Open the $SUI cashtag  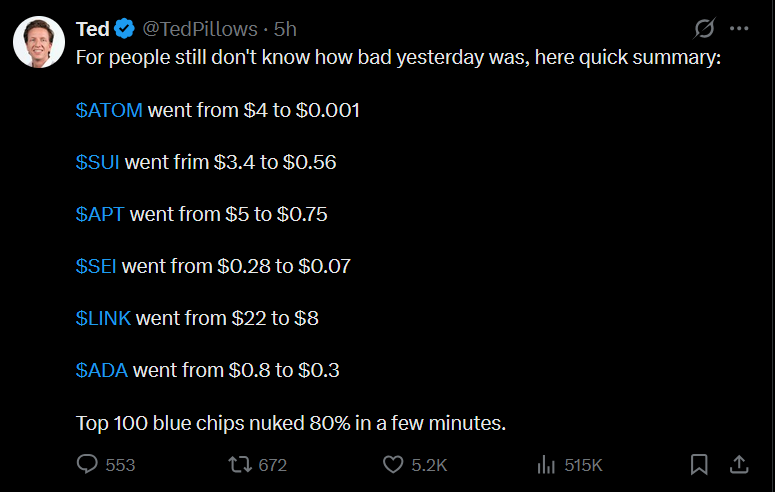tap(98, 162)
